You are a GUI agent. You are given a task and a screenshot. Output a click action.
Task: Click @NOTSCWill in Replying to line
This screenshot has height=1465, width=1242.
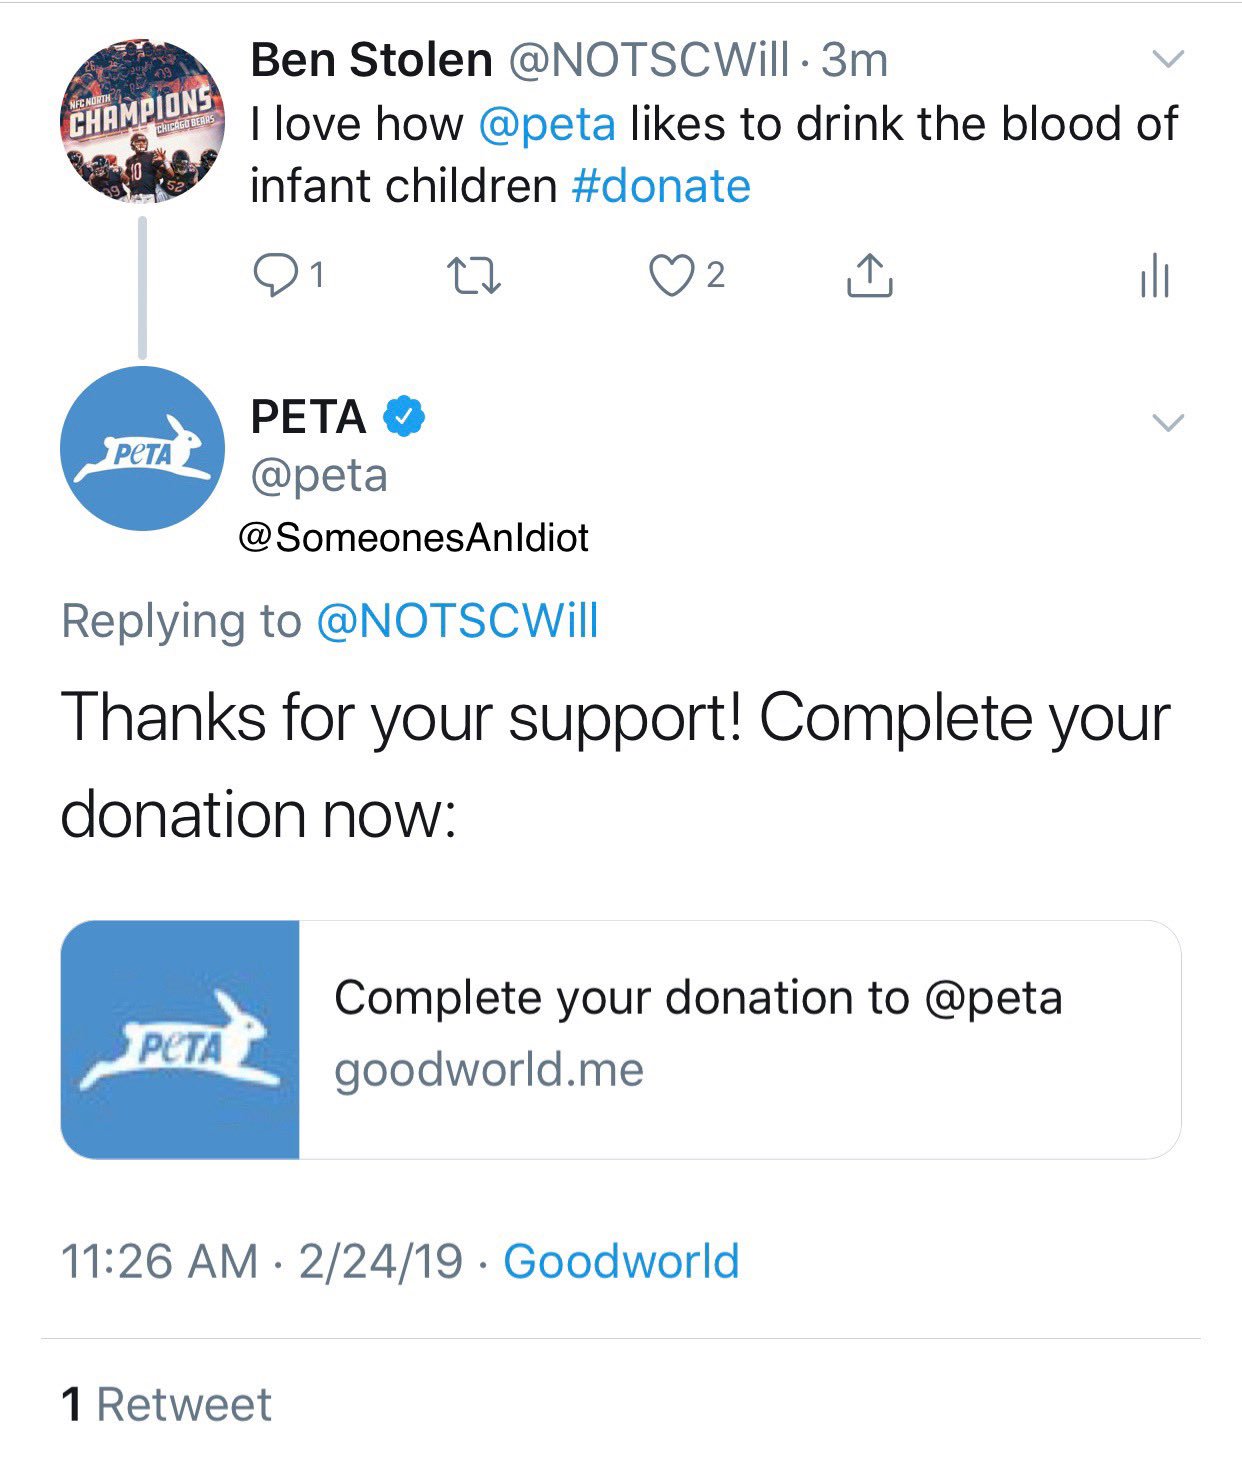point(457,621)
